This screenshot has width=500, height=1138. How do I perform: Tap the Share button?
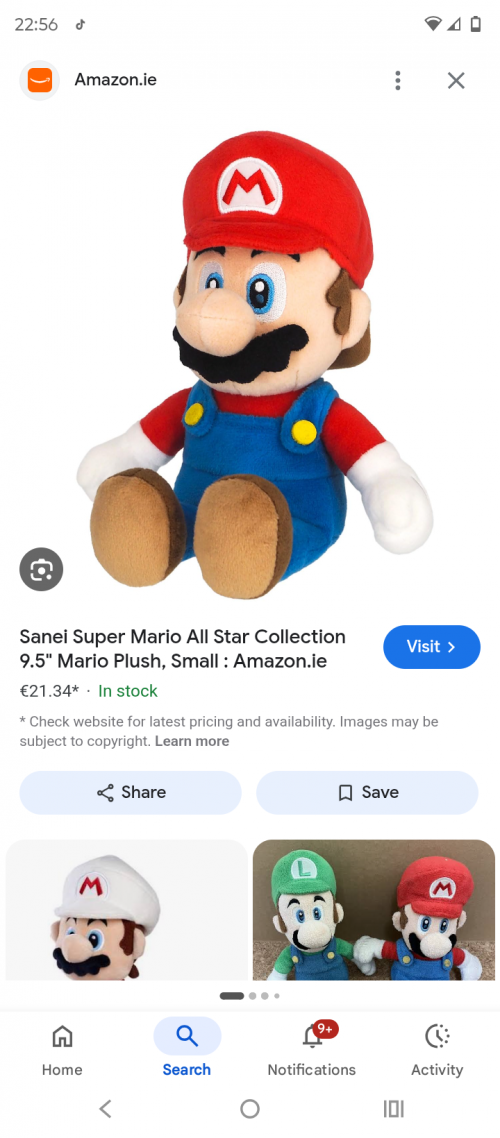tap(131, 793)
